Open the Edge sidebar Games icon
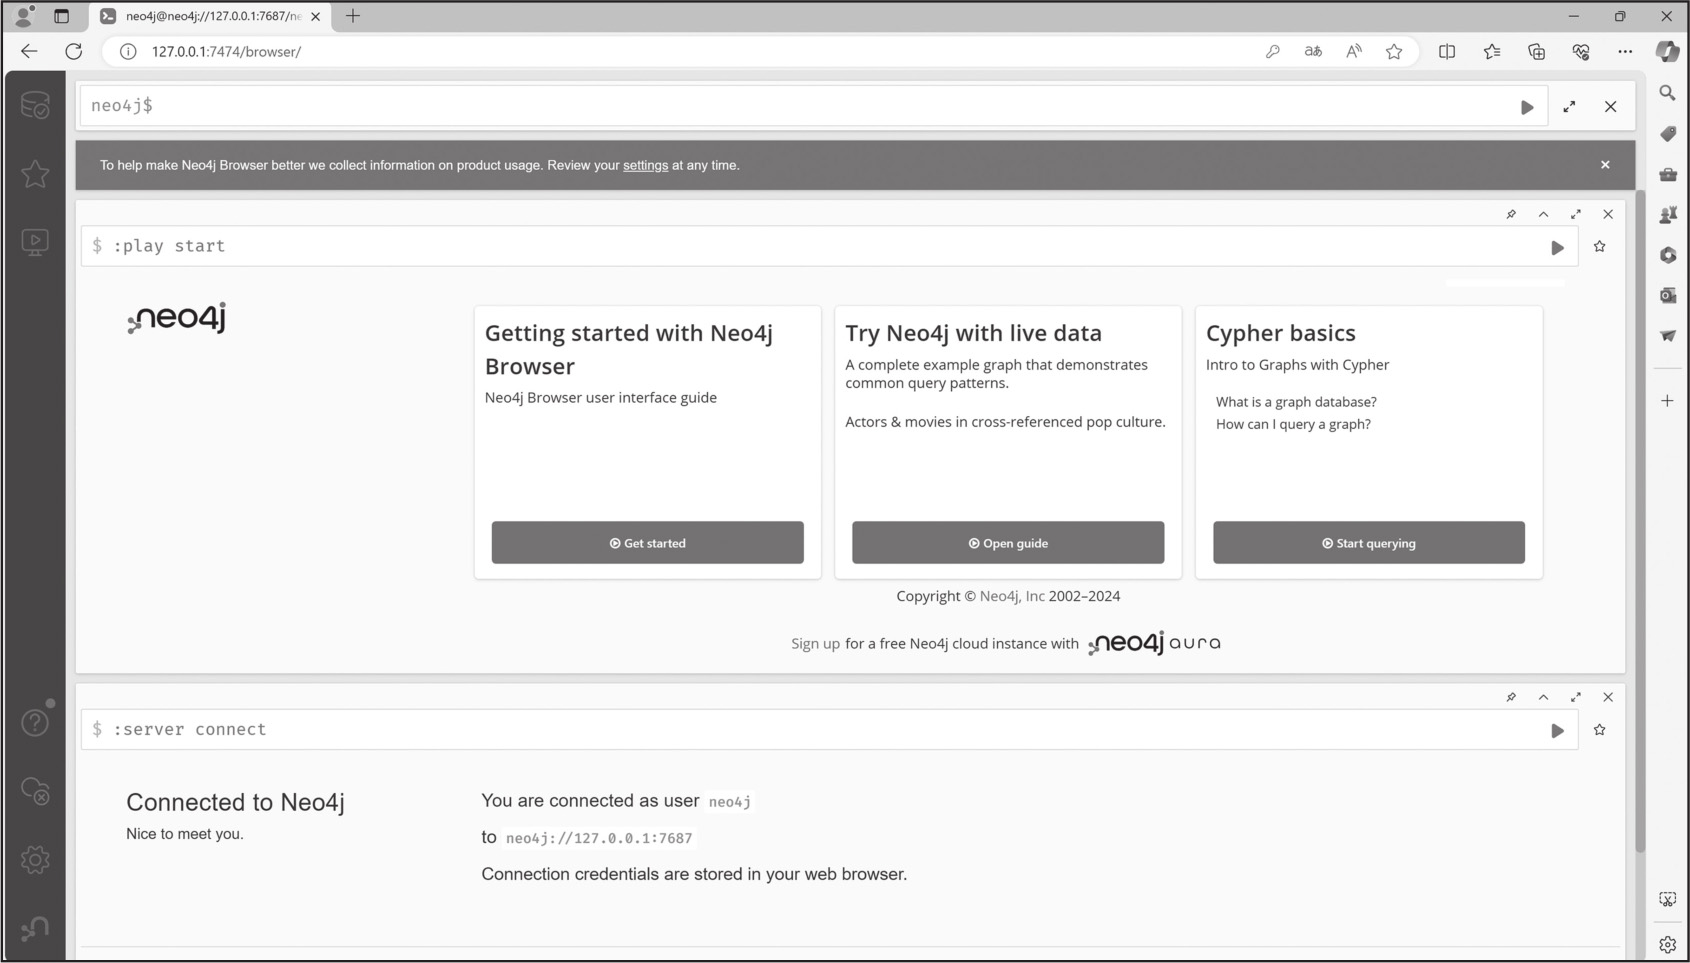 (1667, 215)
